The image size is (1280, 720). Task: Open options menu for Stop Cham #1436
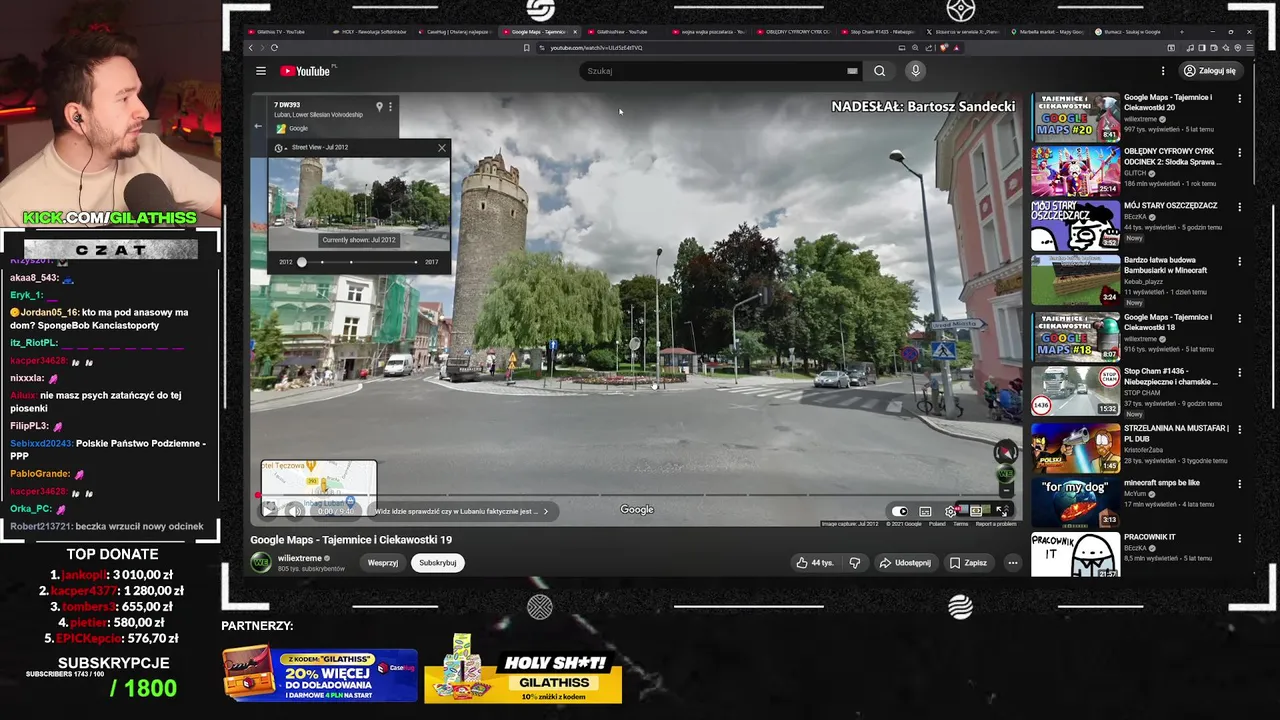1239,373
